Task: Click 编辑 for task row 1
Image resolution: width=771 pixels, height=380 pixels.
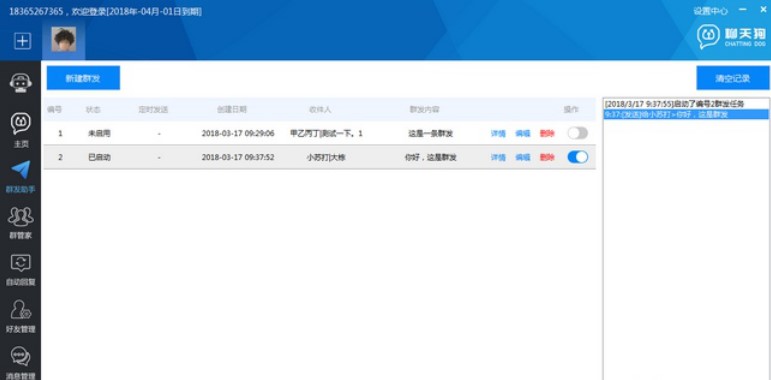Action: [523, 134]
